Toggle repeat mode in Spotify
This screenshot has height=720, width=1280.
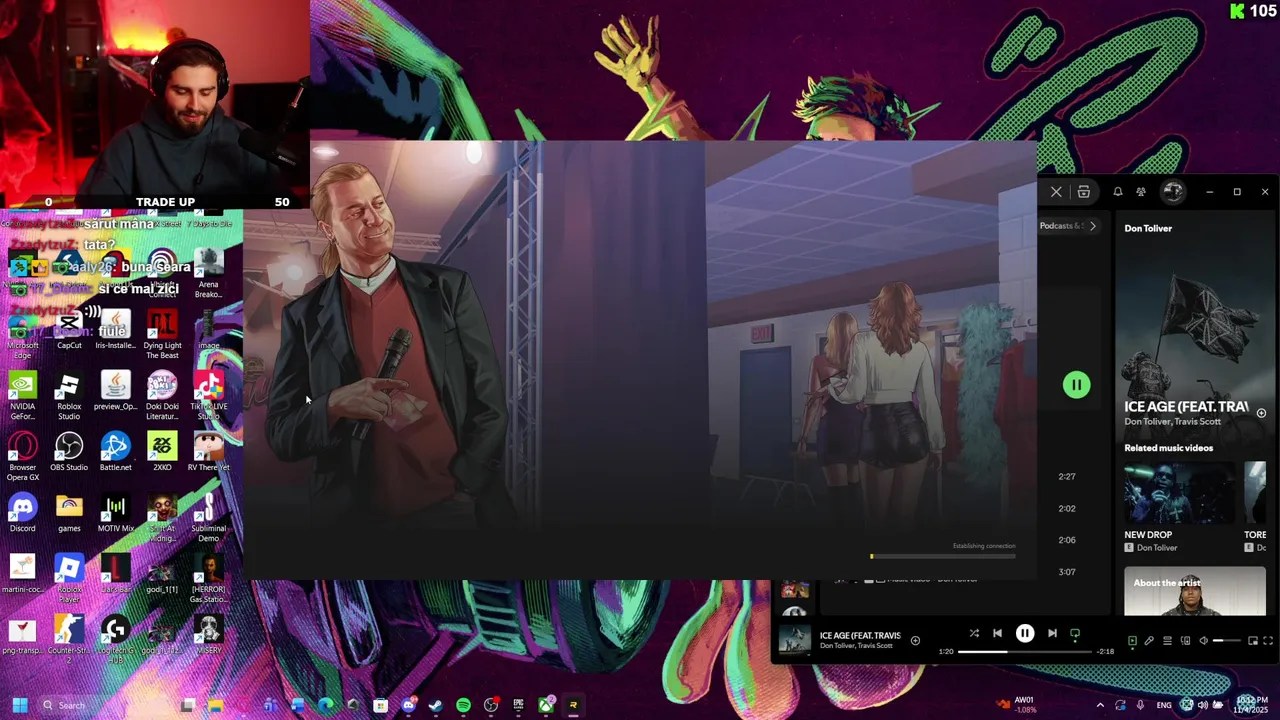tap(1075, 633)
